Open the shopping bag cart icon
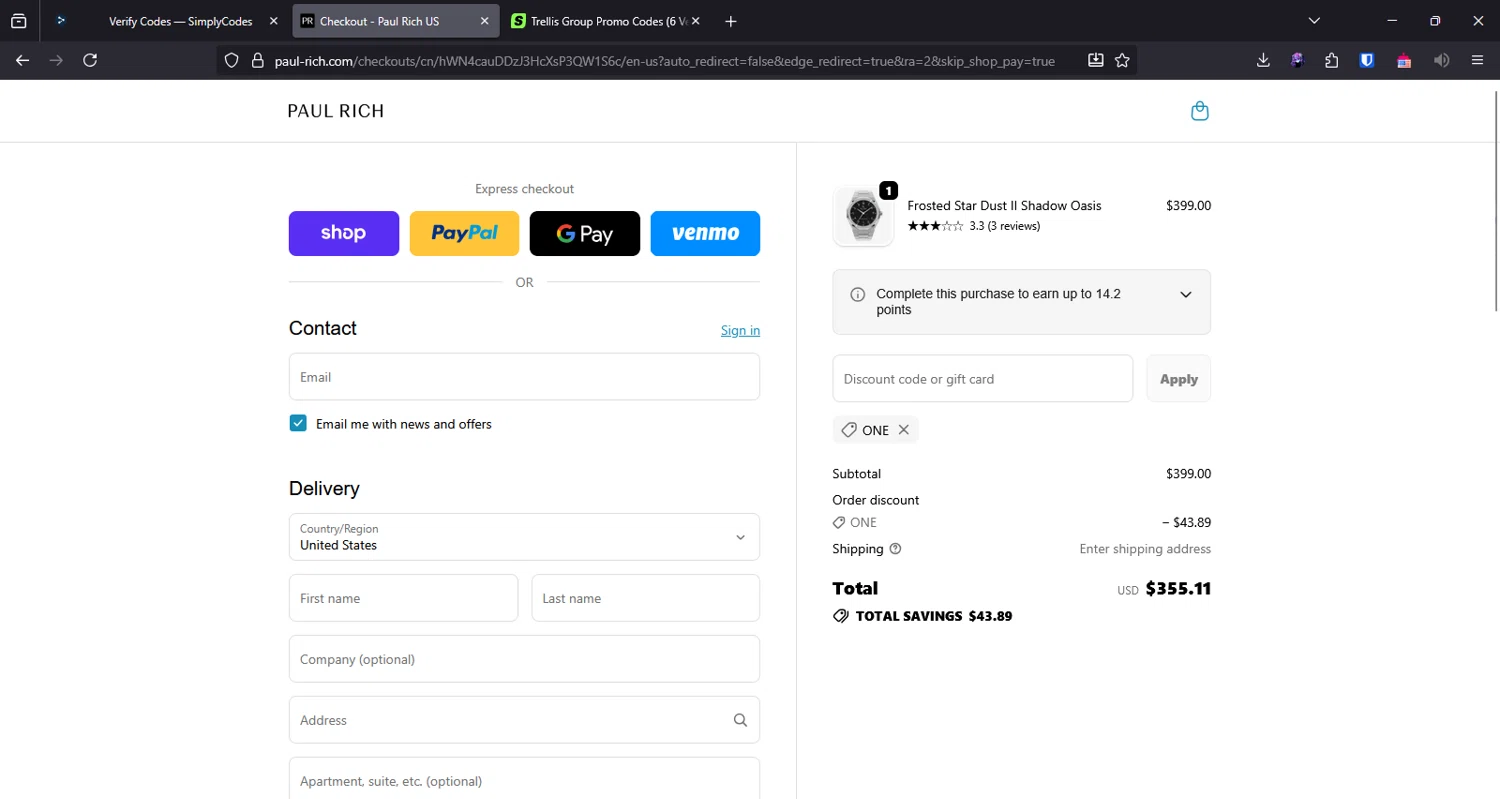 pyautogui.click(x=1200, y=111)
